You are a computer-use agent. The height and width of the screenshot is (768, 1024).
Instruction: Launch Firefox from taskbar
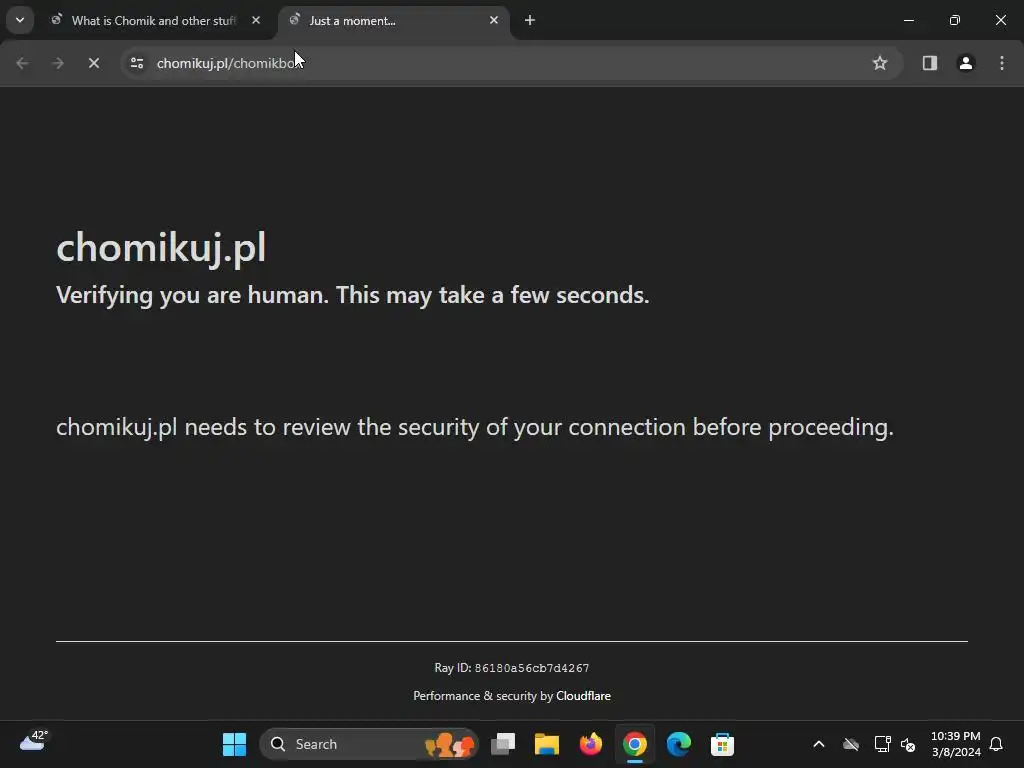click(590, 744)
